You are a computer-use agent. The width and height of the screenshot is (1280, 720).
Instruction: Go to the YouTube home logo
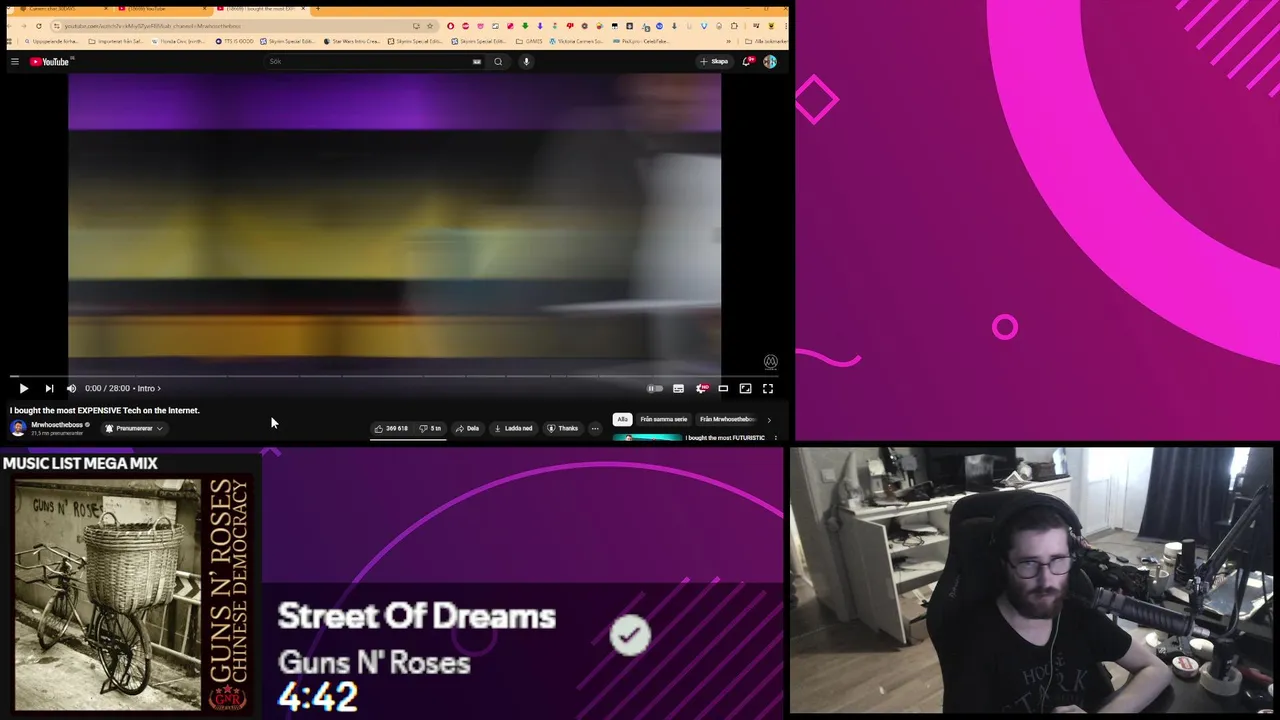pos(51,62)
